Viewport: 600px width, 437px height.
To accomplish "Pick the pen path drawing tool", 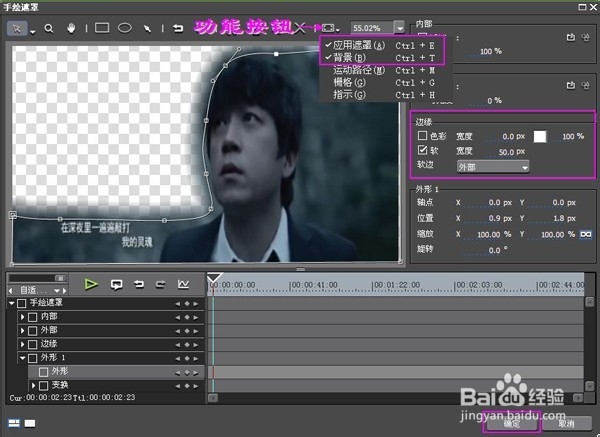I will 147,29.
